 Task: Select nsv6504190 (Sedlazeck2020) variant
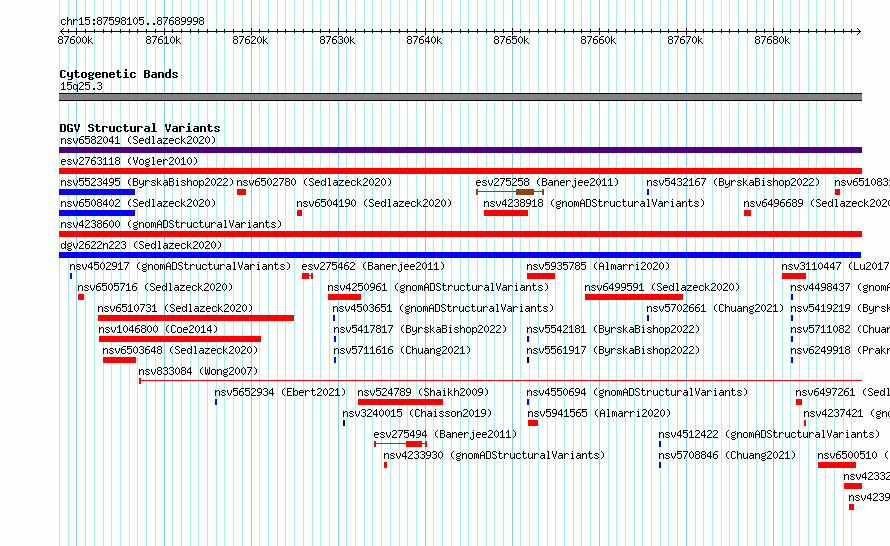point(374,203)
